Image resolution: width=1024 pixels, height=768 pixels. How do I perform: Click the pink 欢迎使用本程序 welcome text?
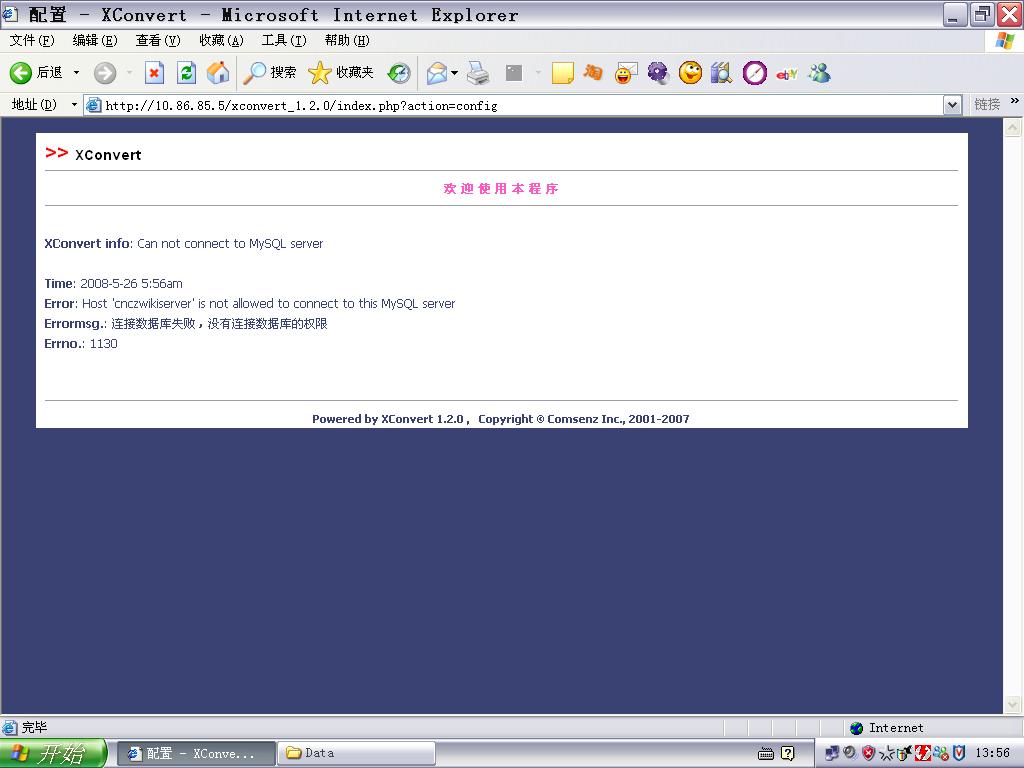(x=501, y=189)
